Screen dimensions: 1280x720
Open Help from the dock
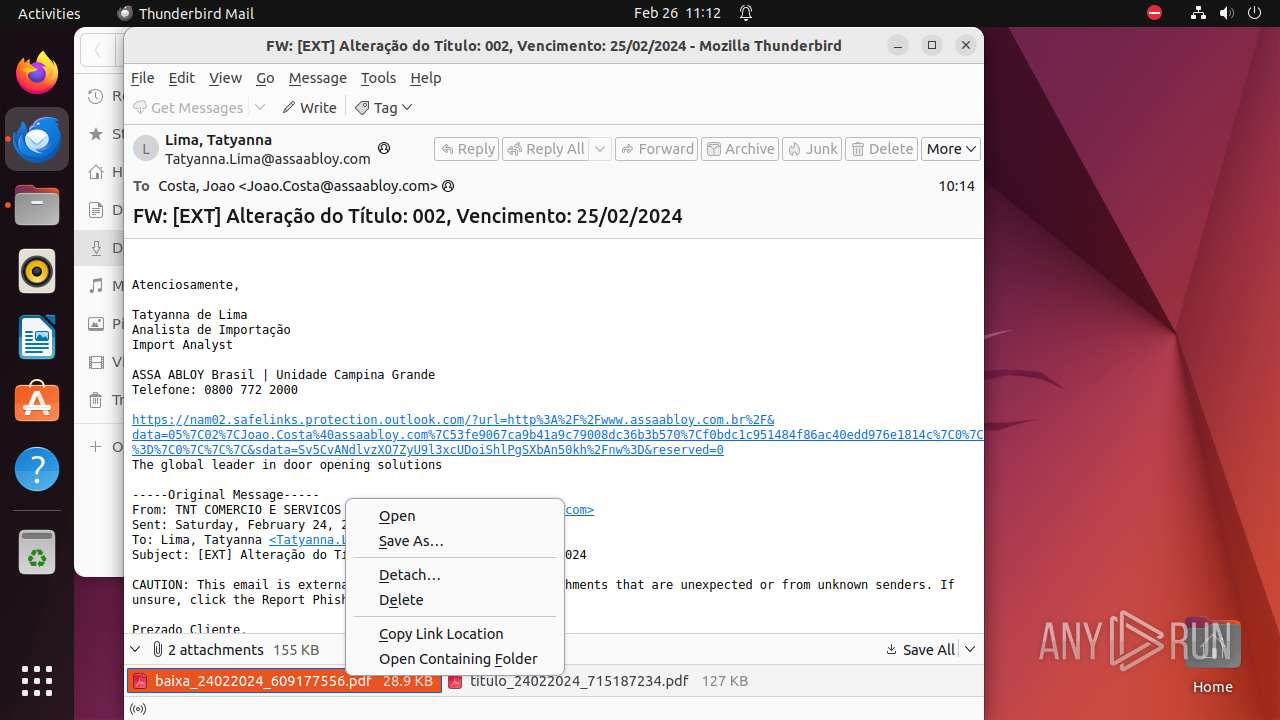coord(37,469)
